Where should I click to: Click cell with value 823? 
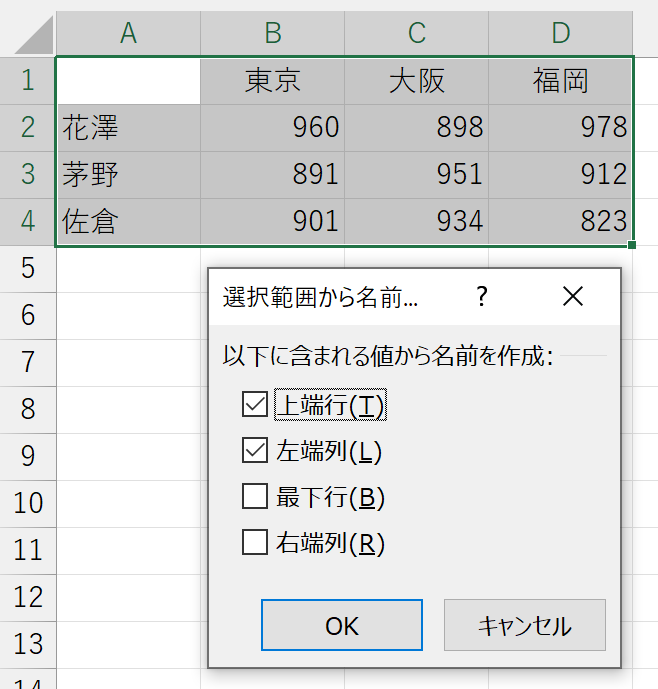click(x=560, y=221)
